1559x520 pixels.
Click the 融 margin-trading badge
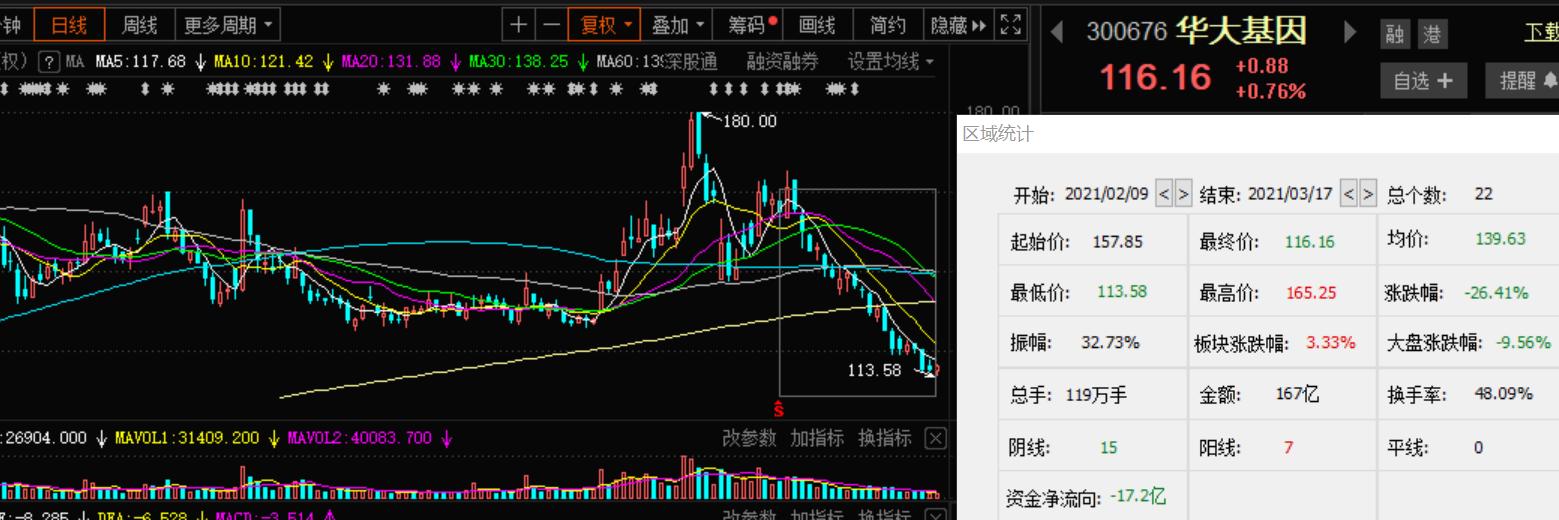pyautogui.click(x=1396, y=35)
